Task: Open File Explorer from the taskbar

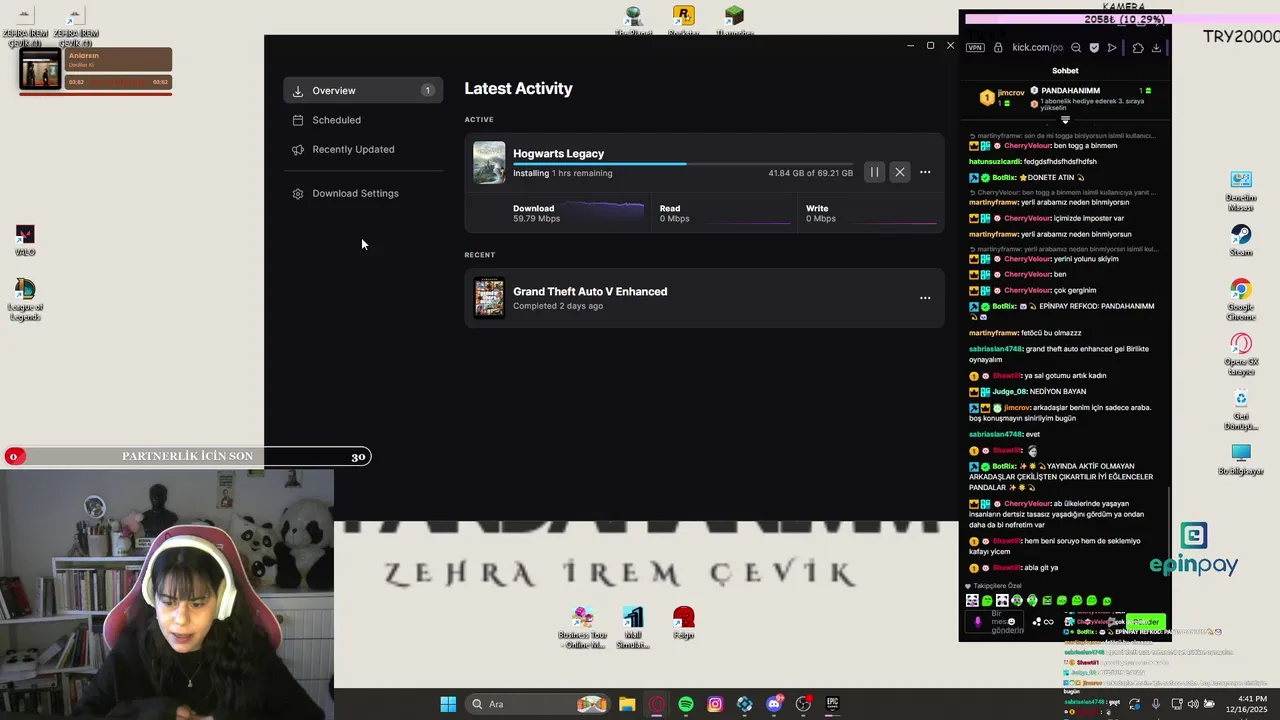Action: pyautogui.click(x=627, y=704)
